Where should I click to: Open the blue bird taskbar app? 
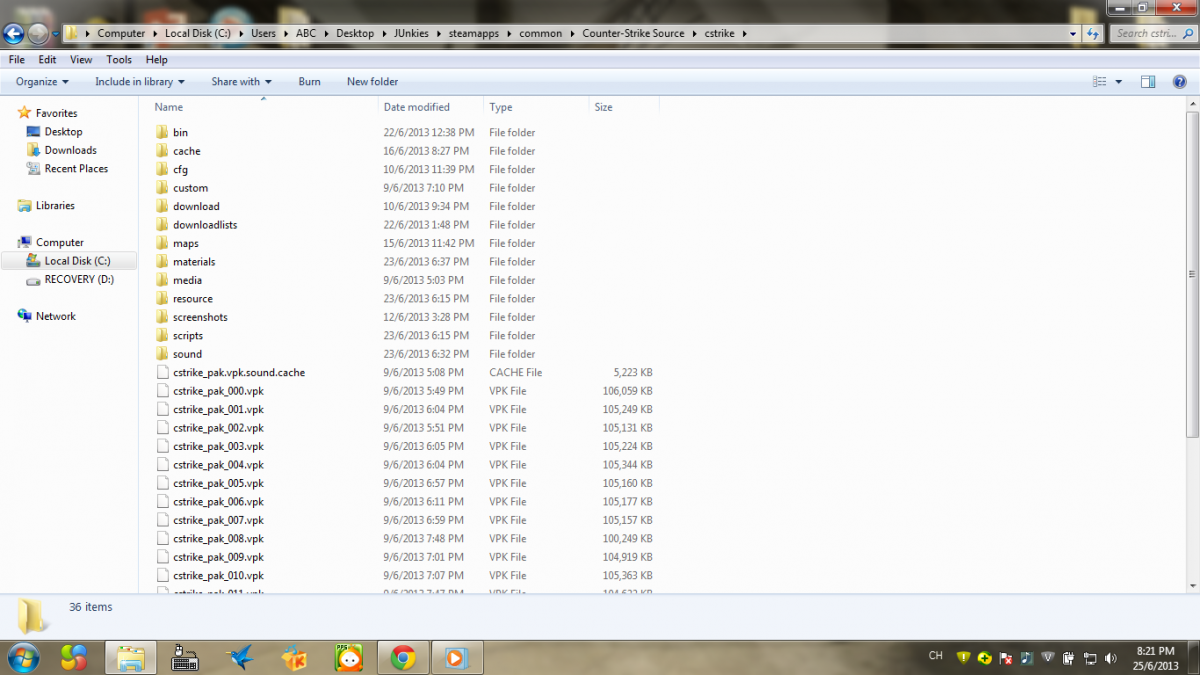pos(241,657)
